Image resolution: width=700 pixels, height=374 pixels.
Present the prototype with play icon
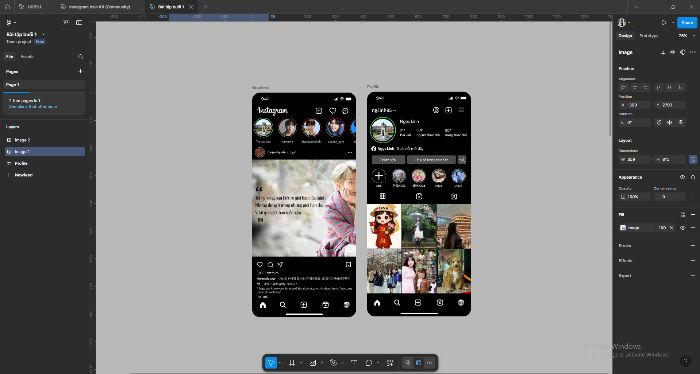[x=664, y=22]
